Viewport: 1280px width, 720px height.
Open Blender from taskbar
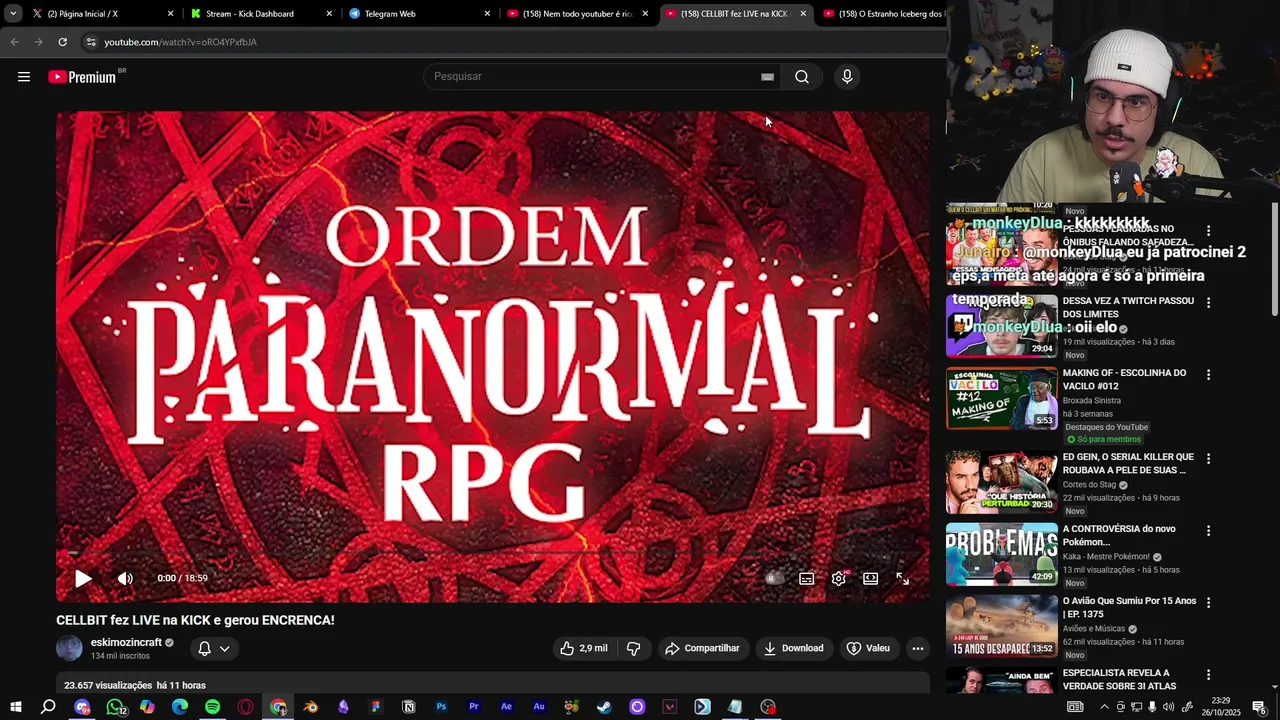tap(311, 707)
